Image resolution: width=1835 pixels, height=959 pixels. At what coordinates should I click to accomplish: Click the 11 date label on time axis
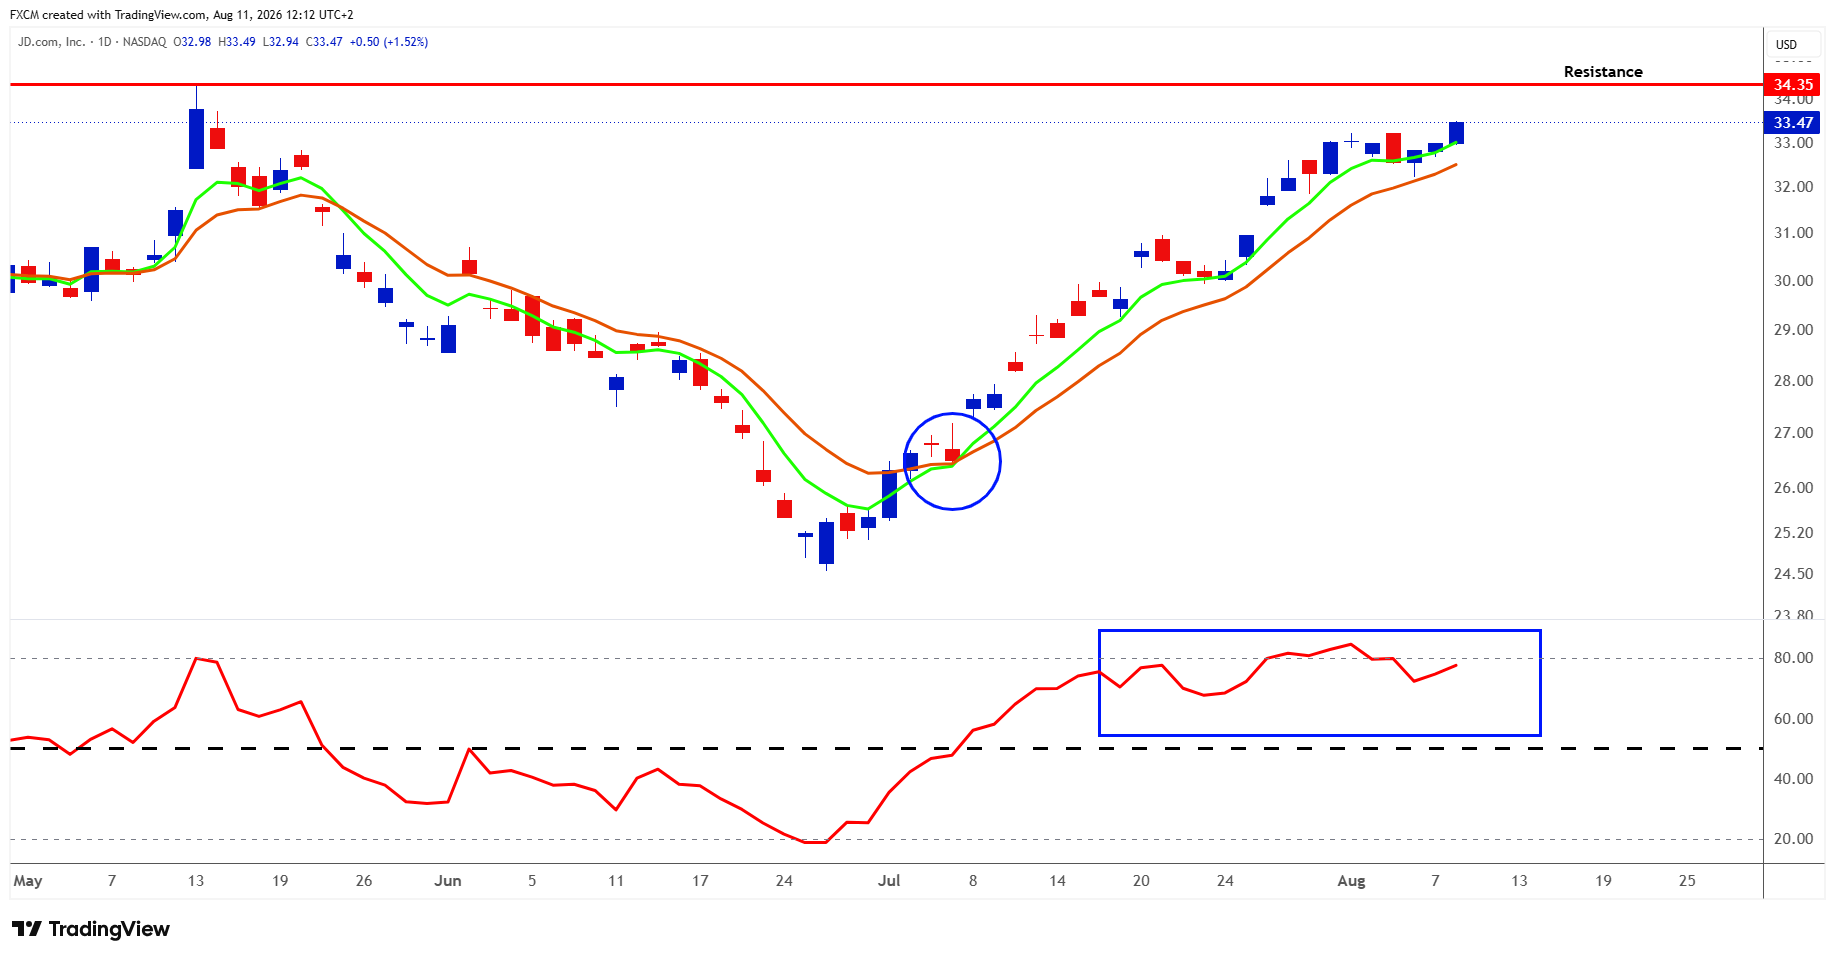(x=616, y=881)
